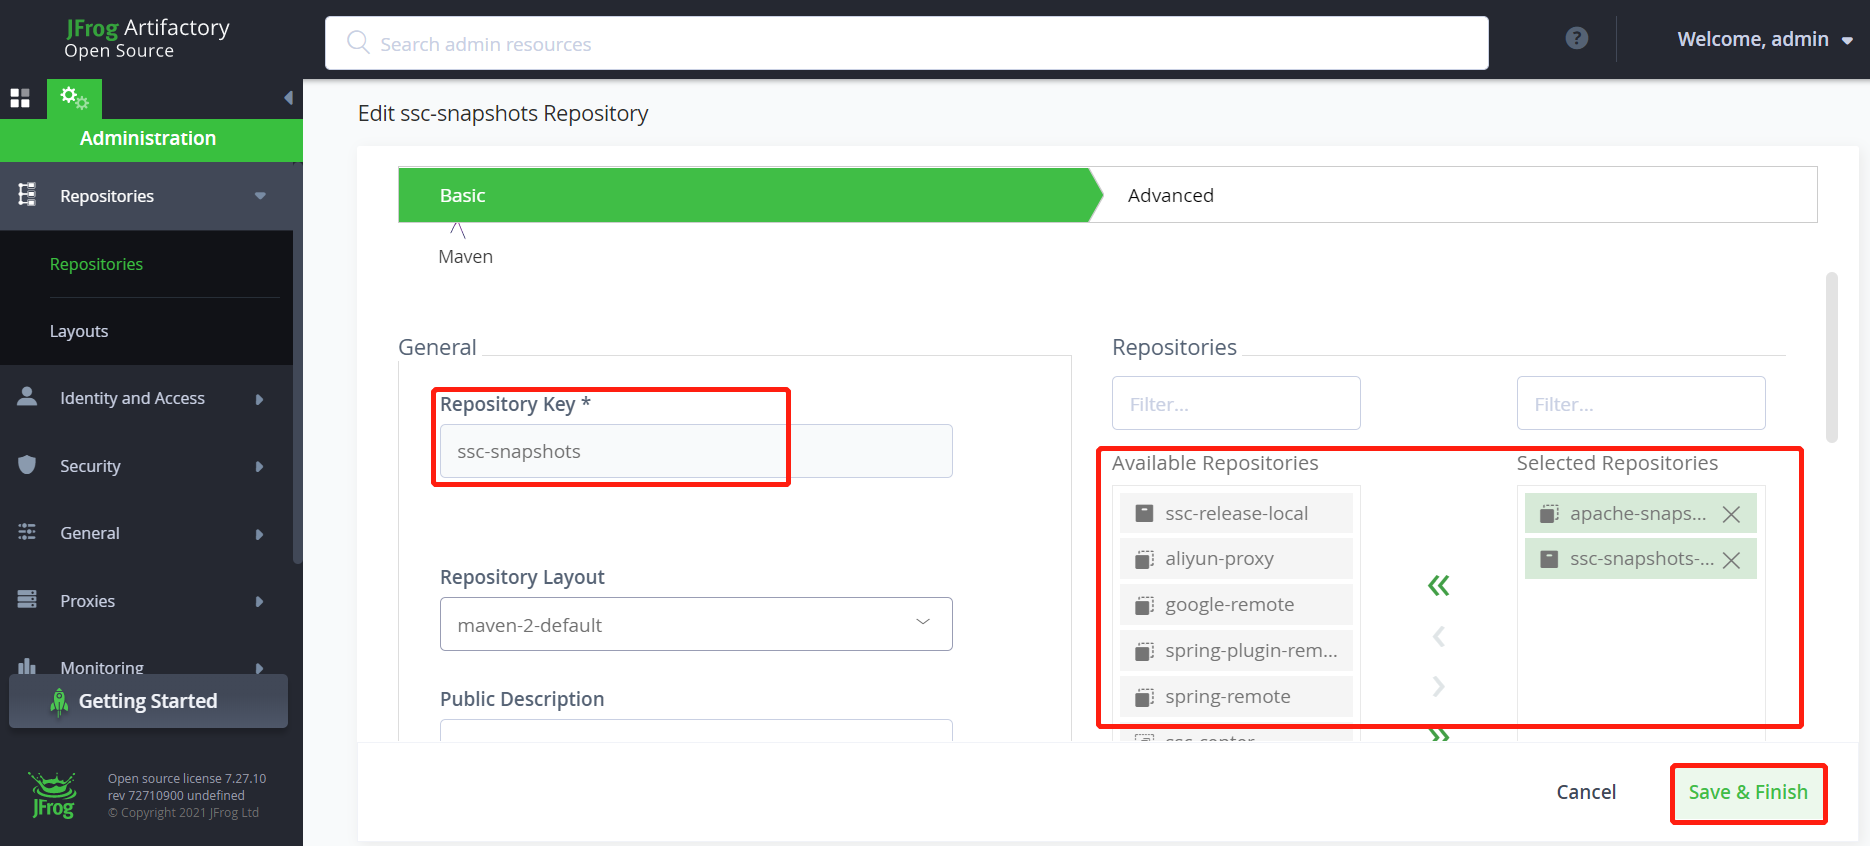Click the JFrog frog logo at bottom

click(x=52, y=795)
